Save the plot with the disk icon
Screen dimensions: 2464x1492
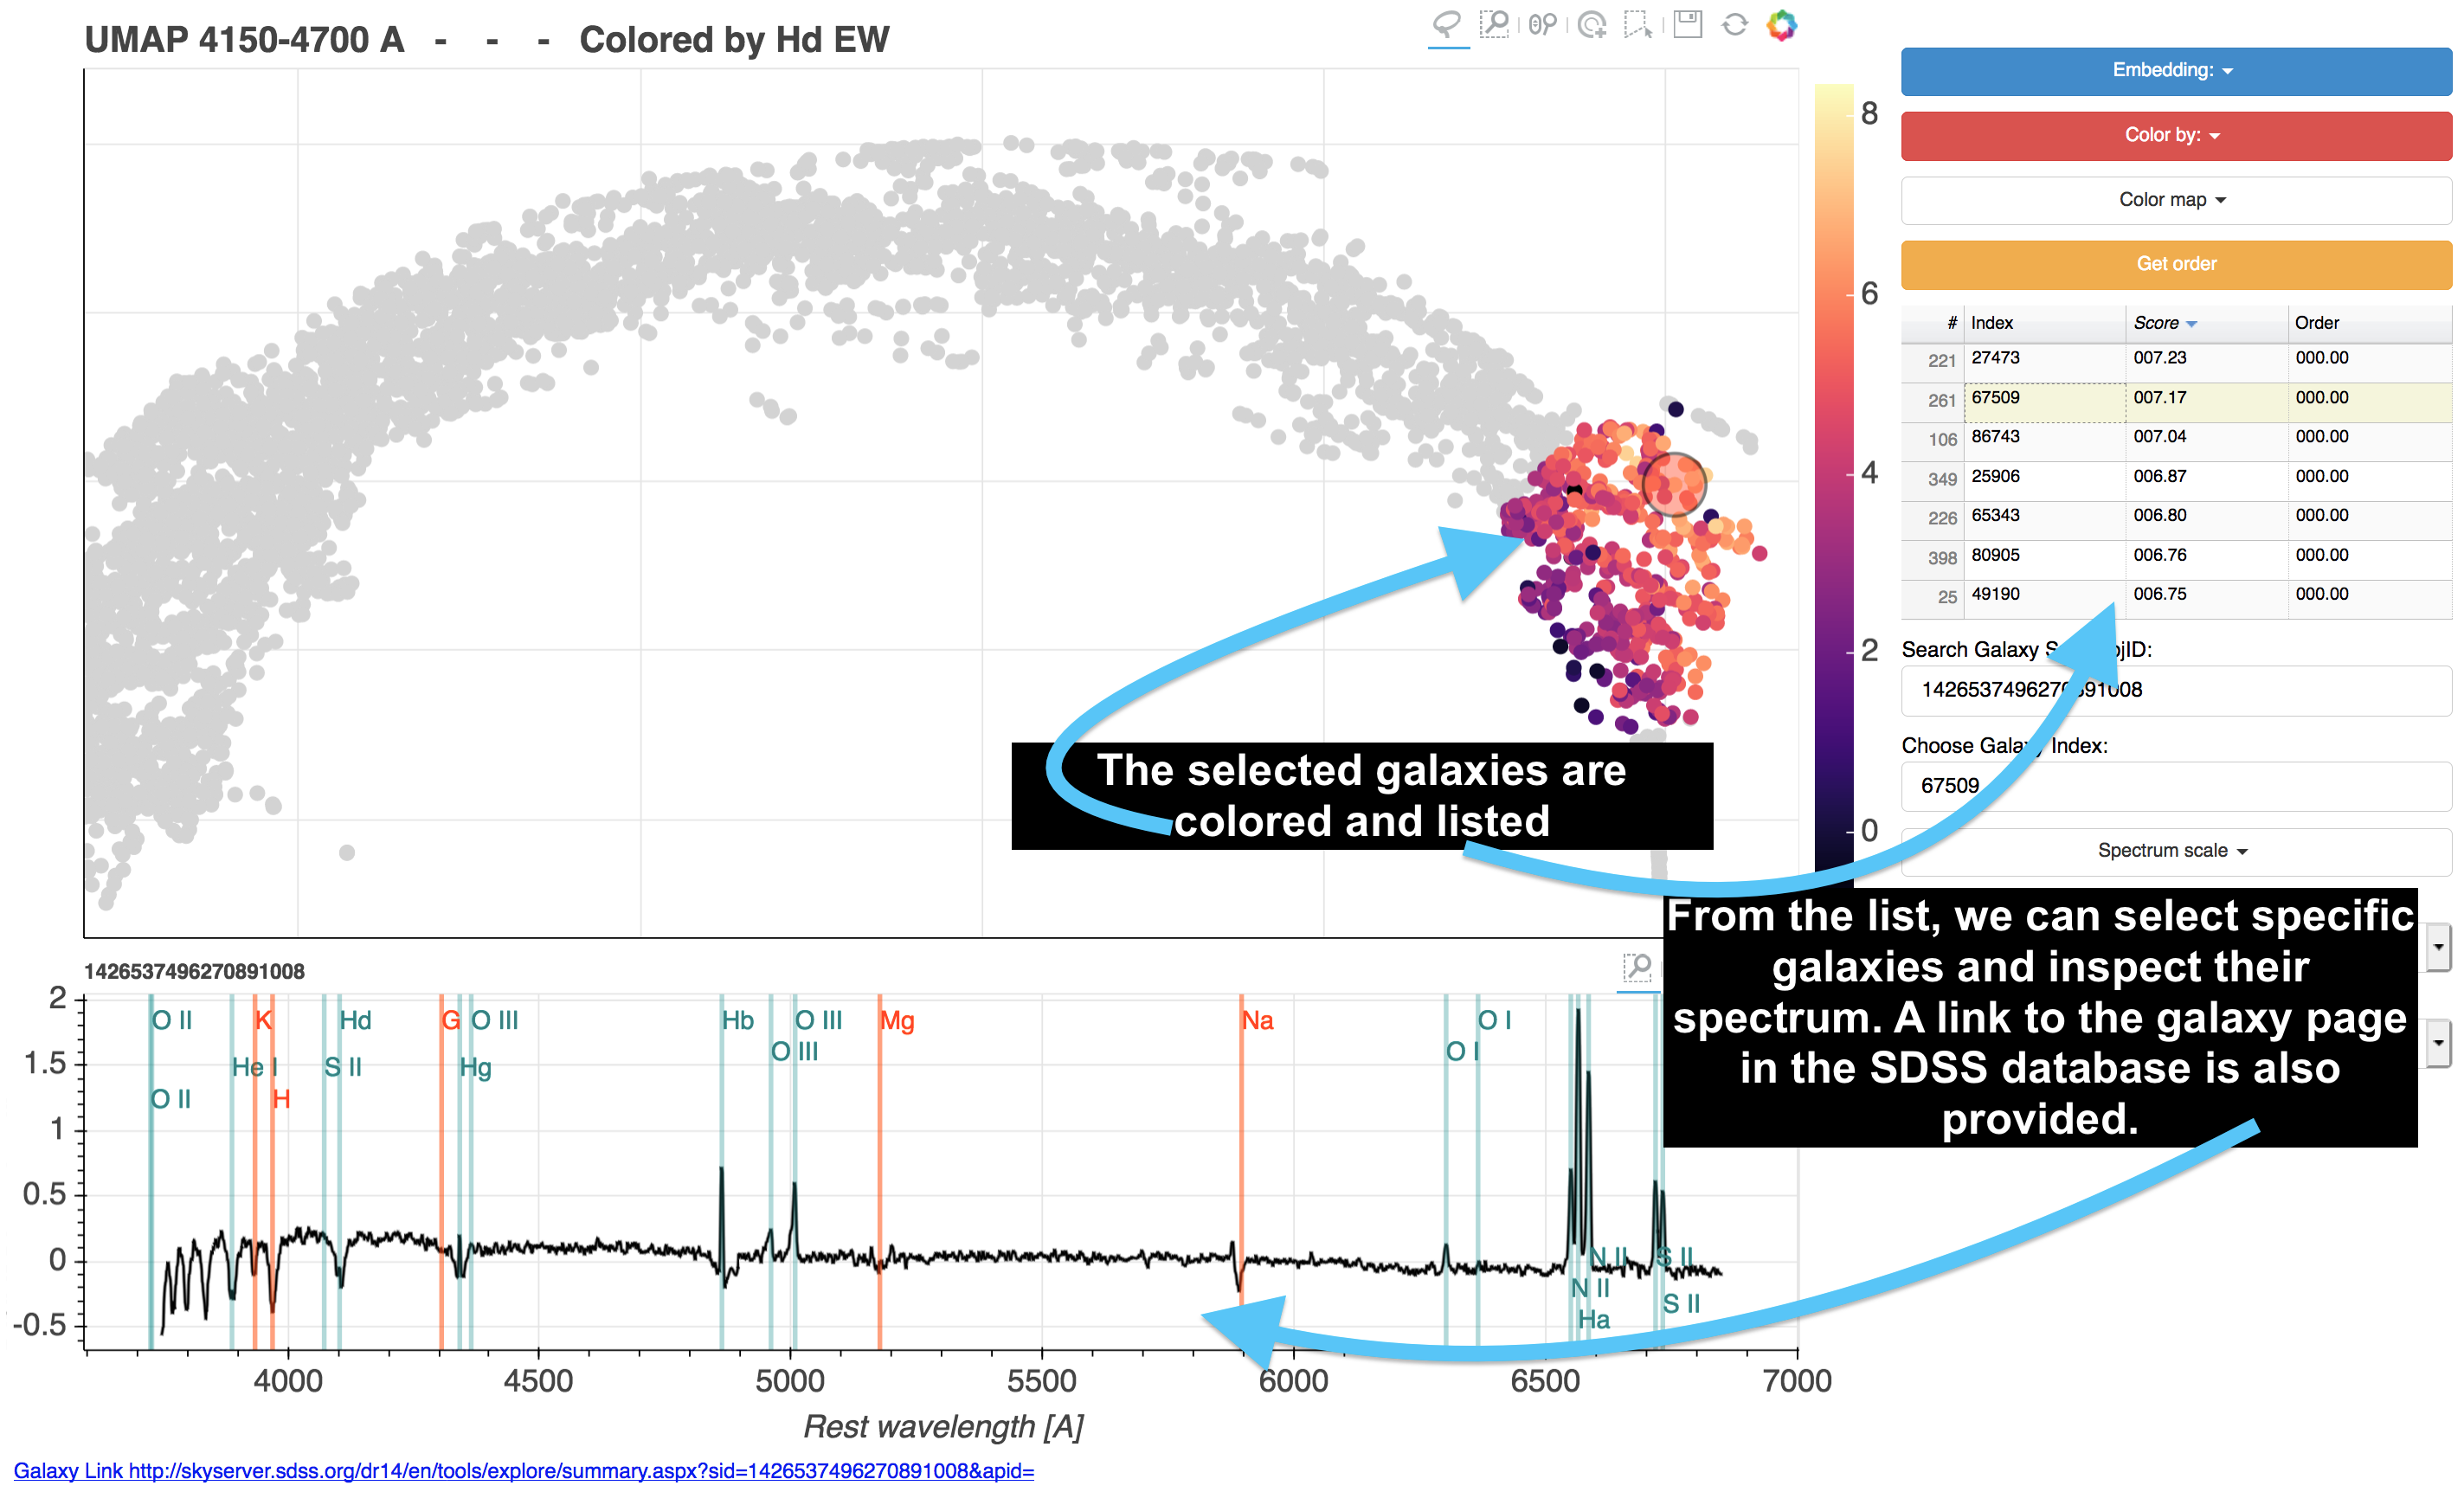click(x=1688, y=24)
